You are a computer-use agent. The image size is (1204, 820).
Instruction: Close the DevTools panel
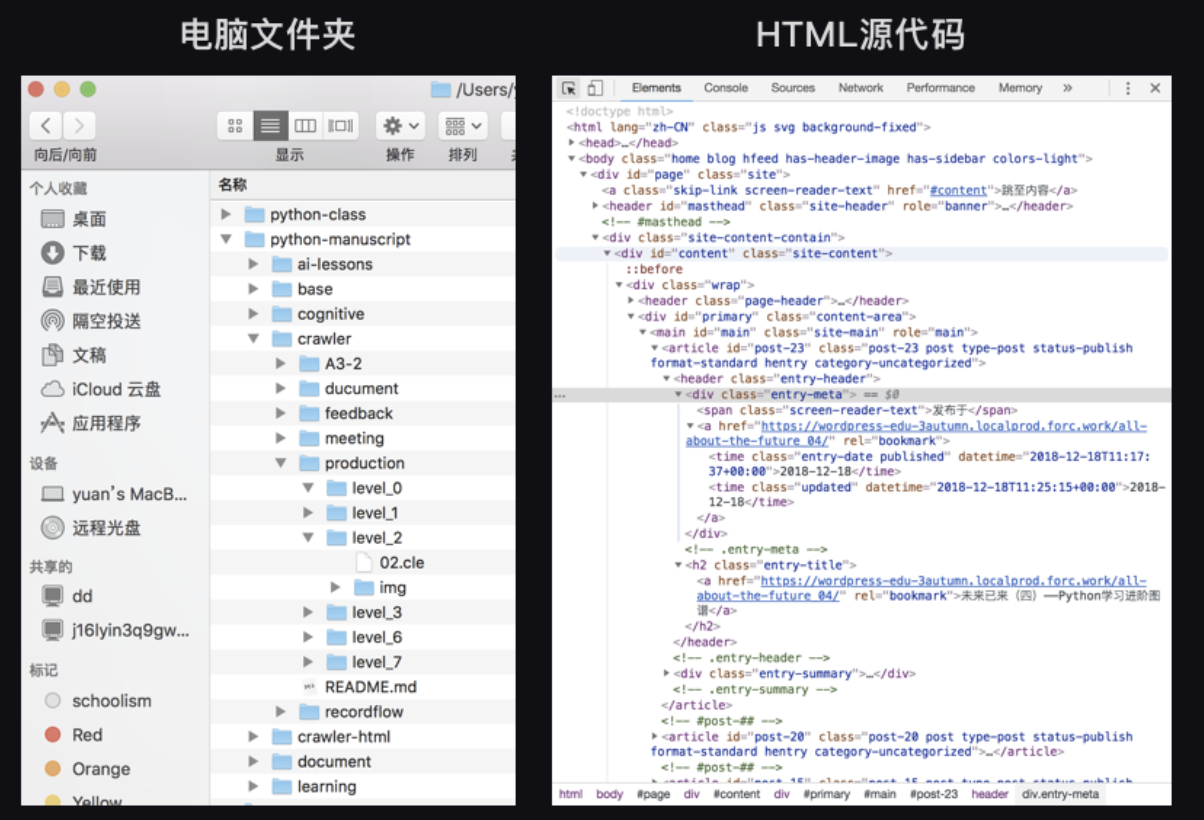[1155, 88]
